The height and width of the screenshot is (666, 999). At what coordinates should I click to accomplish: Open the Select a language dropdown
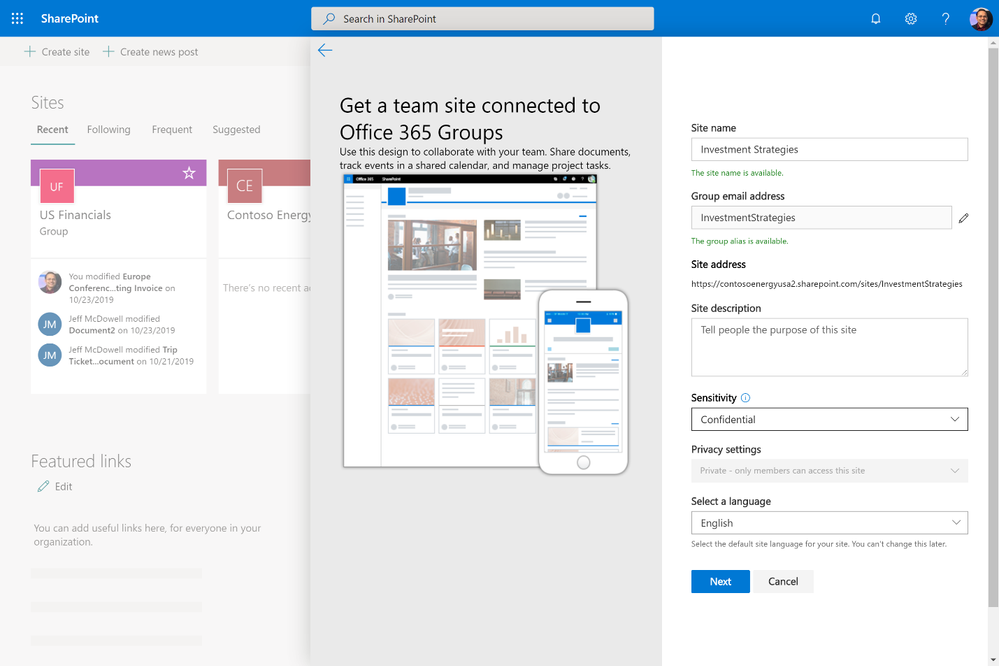pyautogui.click(x=829, y=523)
